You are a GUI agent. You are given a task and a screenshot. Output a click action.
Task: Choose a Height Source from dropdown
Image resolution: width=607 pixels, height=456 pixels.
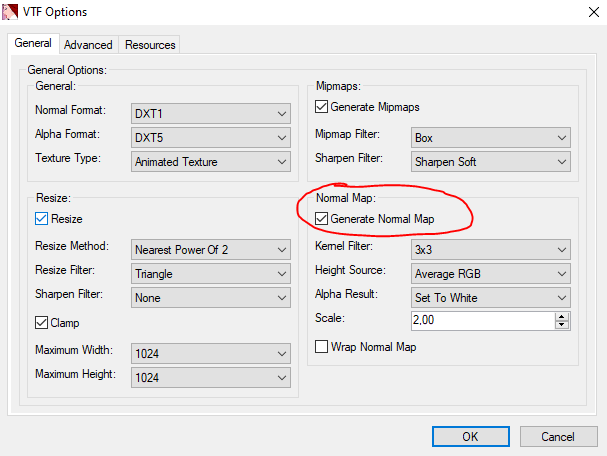[490, 273]
